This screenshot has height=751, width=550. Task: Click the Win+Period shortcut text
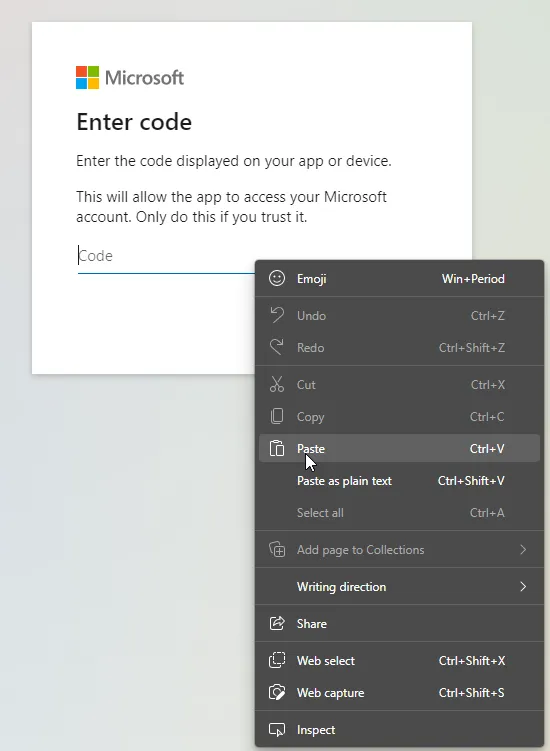473,279
